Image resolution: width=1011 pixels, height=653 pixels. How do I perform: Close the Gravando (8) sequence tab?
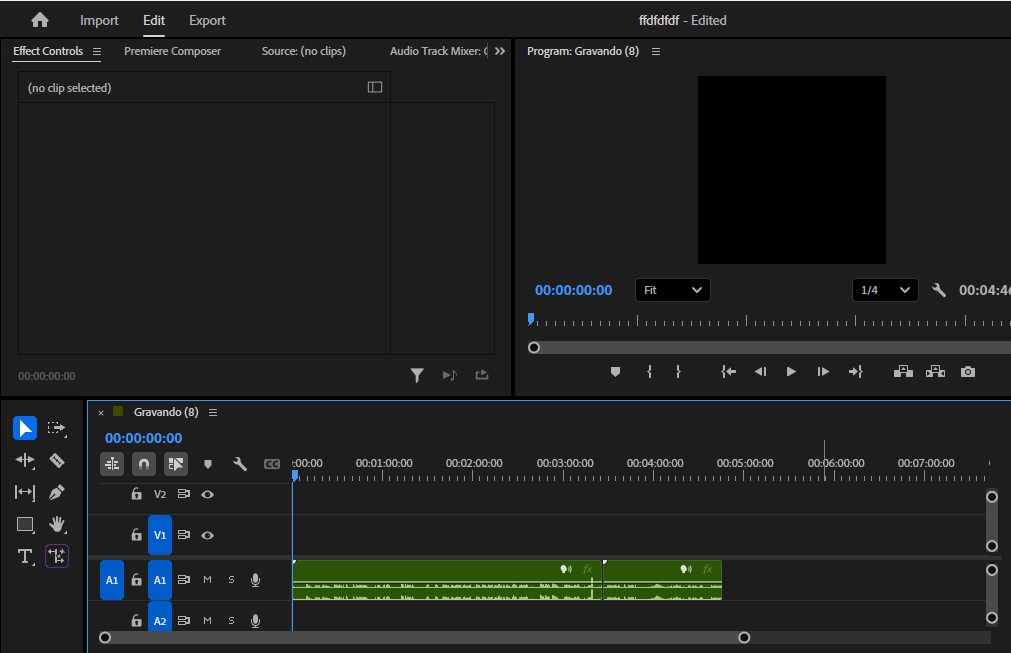click(x=101, y=413)
